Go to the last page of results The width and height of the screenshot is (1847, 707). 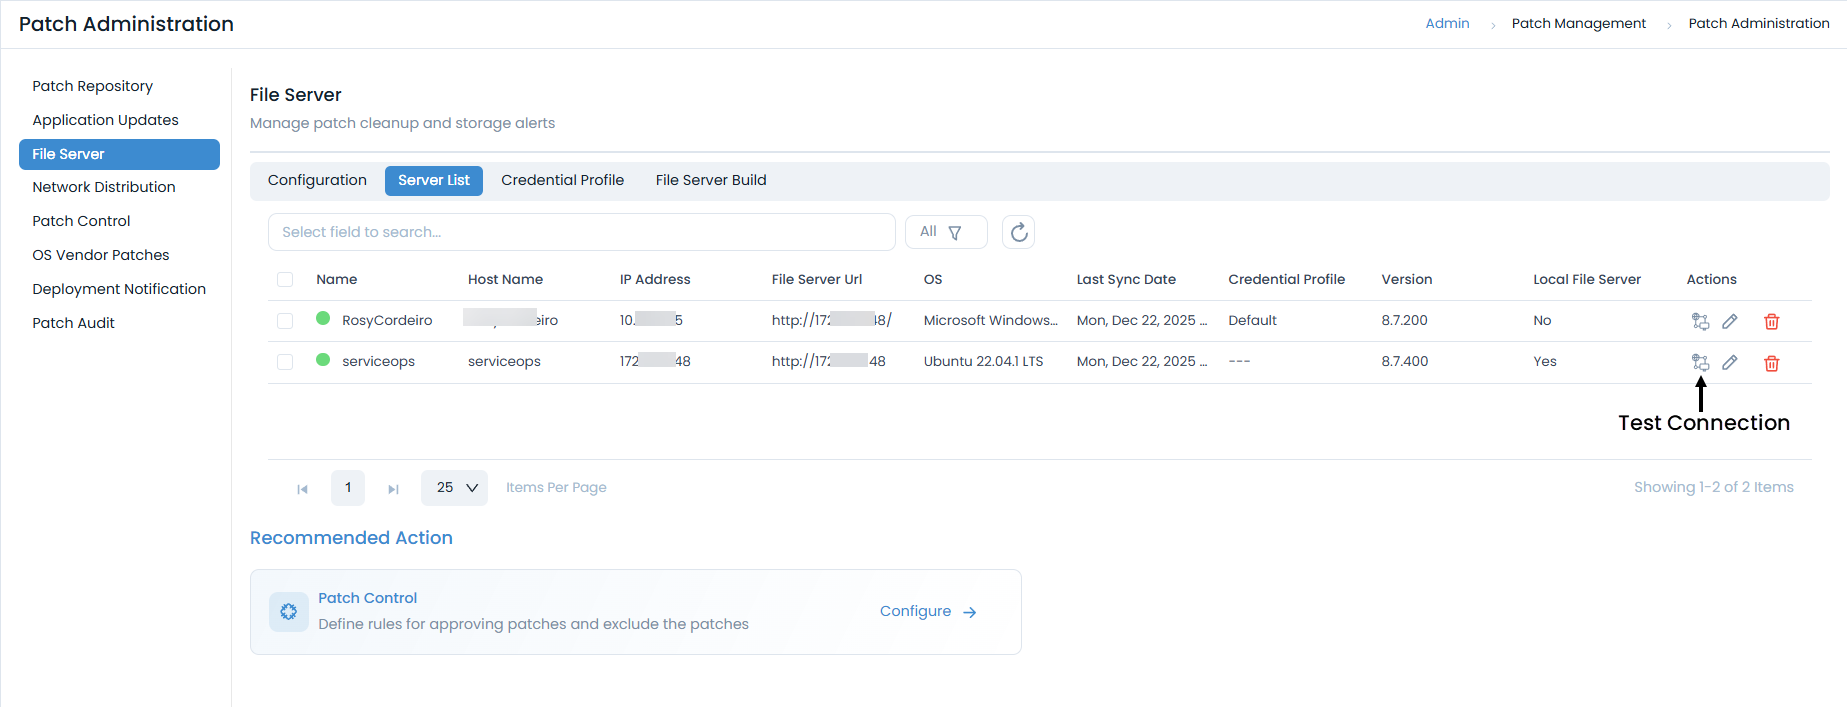(x=393, y=489)
